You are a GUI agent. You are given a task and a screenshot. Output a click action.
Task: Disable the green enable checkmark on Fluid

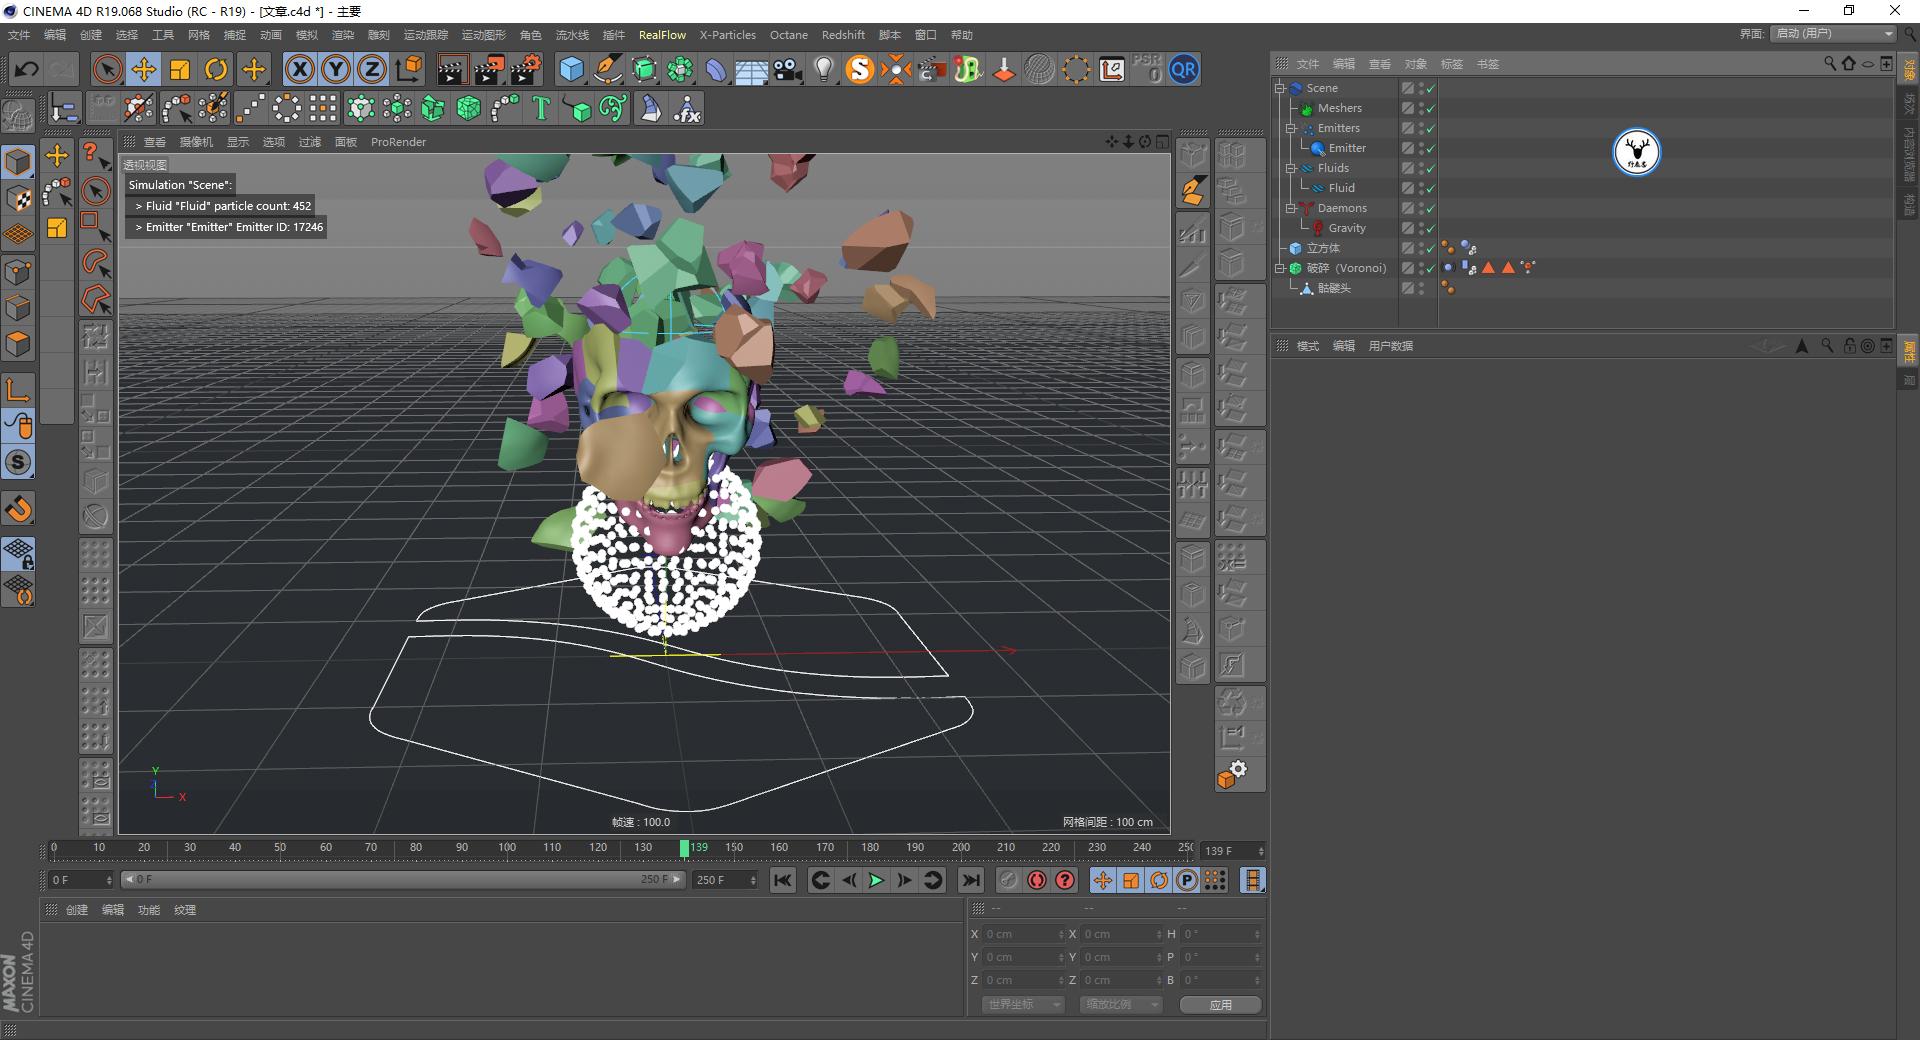click(x=1430, y=187)
